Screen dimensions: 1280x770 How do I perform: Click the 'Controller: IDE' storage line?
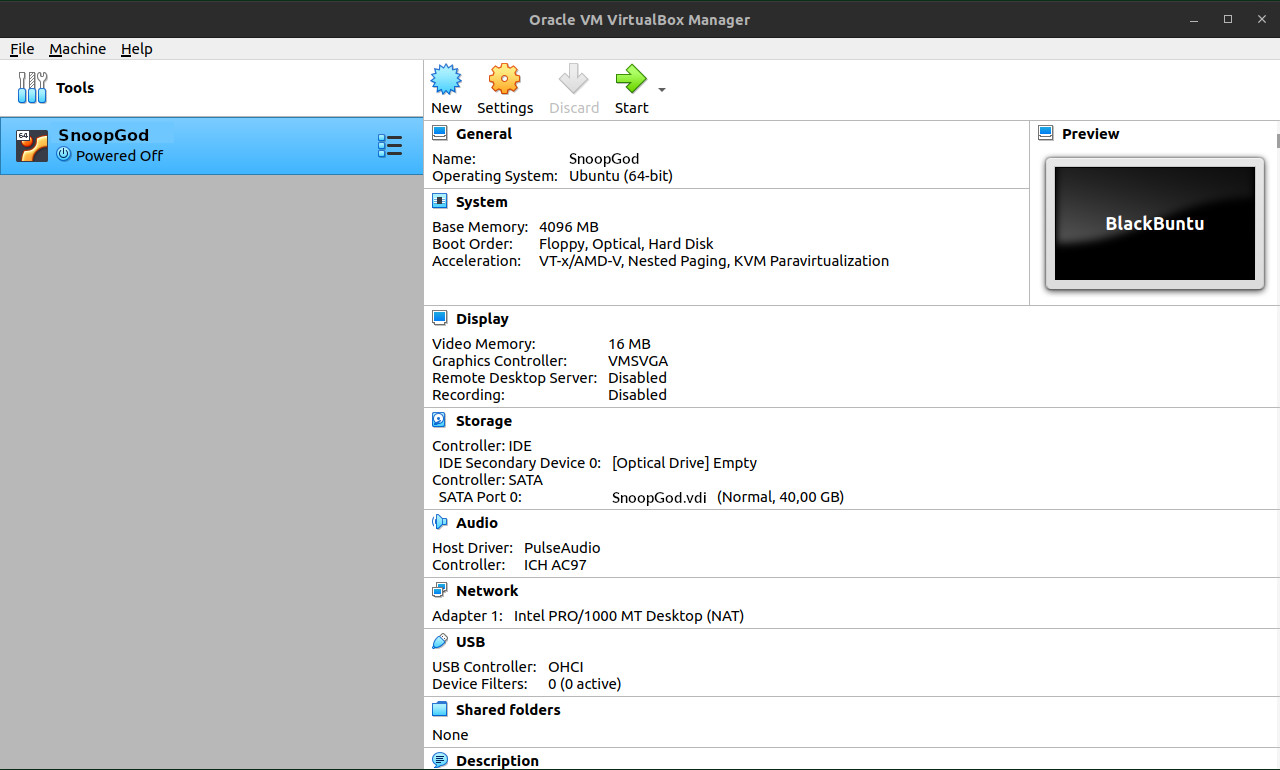point(482,446)
